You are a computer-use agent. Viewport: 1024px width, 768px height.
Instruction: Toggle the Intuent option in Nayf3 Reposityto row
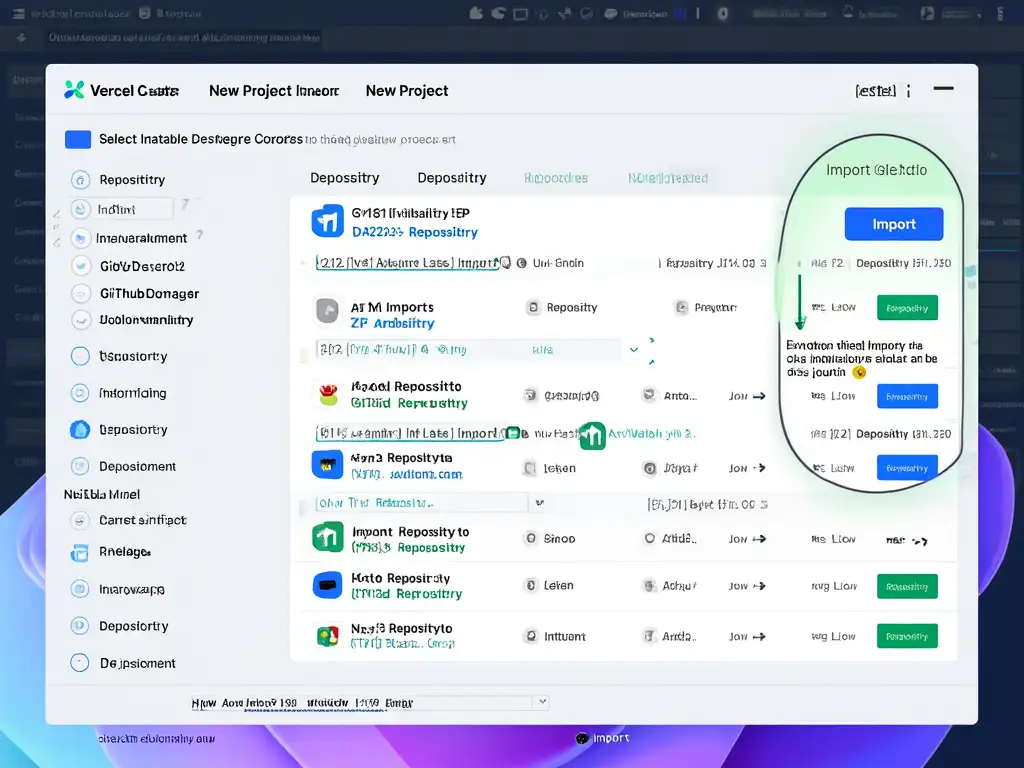tap(531, 635)
